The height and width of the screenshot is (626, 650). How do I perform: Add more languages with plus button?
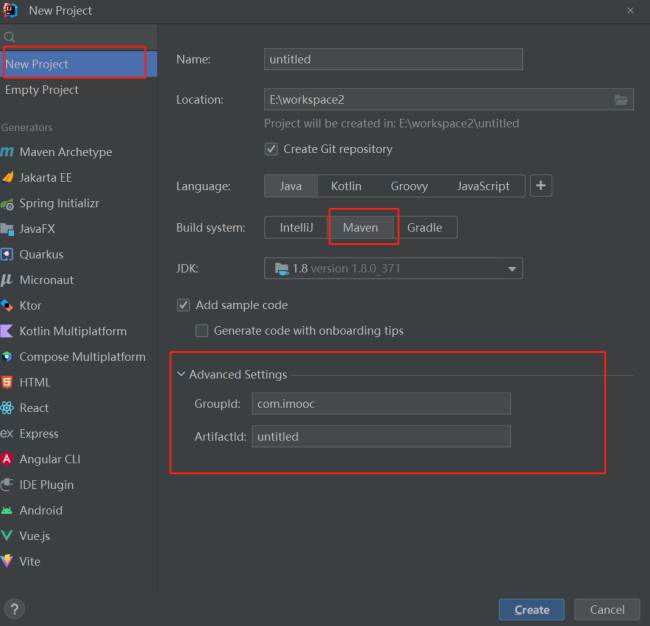541,186
